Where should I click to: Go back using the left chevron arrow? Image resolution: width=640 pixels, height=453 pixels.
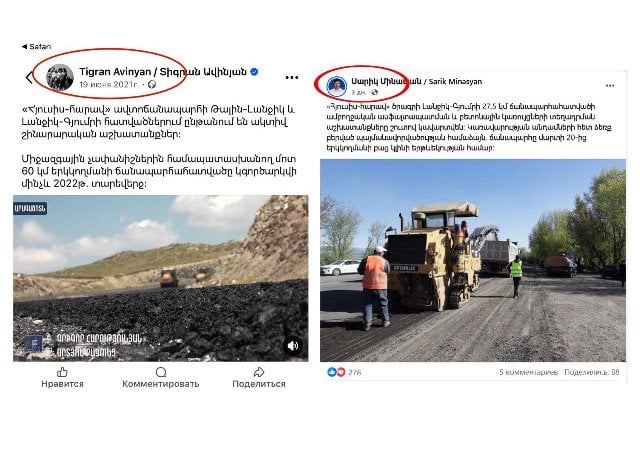[29, 77]
